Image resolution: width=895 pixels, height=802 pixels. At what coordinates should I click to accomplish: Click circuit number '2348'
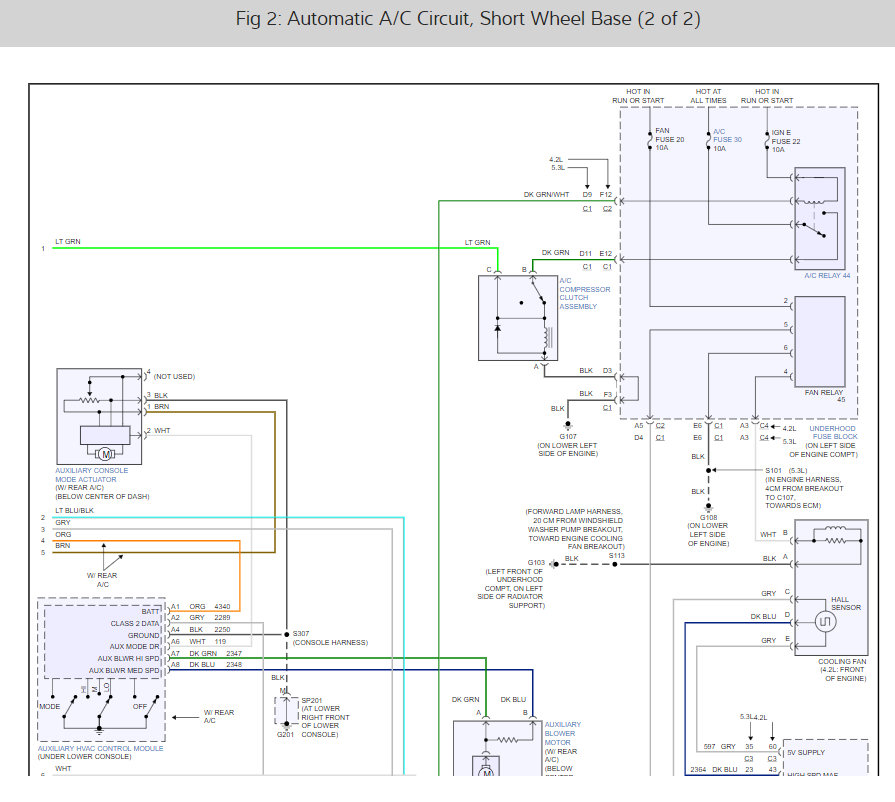[234, 665]
